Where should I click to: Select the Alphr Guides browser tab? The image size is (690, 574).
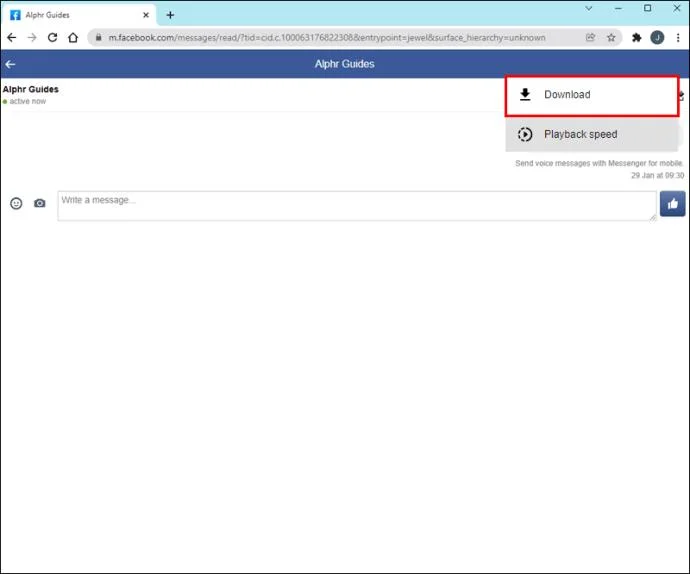pyautogui.click(x=79, y=15)
